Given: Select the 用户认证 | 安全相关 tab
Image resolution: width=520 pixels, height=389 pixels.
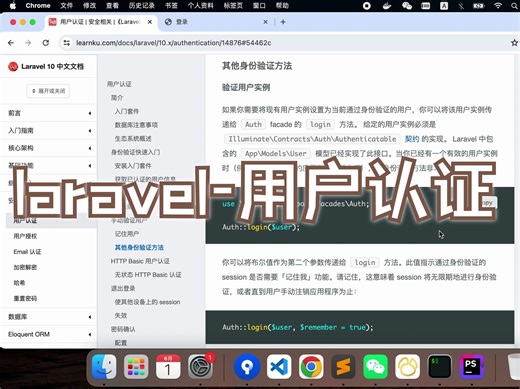Looking at the screenshot, I should (100, 22).
